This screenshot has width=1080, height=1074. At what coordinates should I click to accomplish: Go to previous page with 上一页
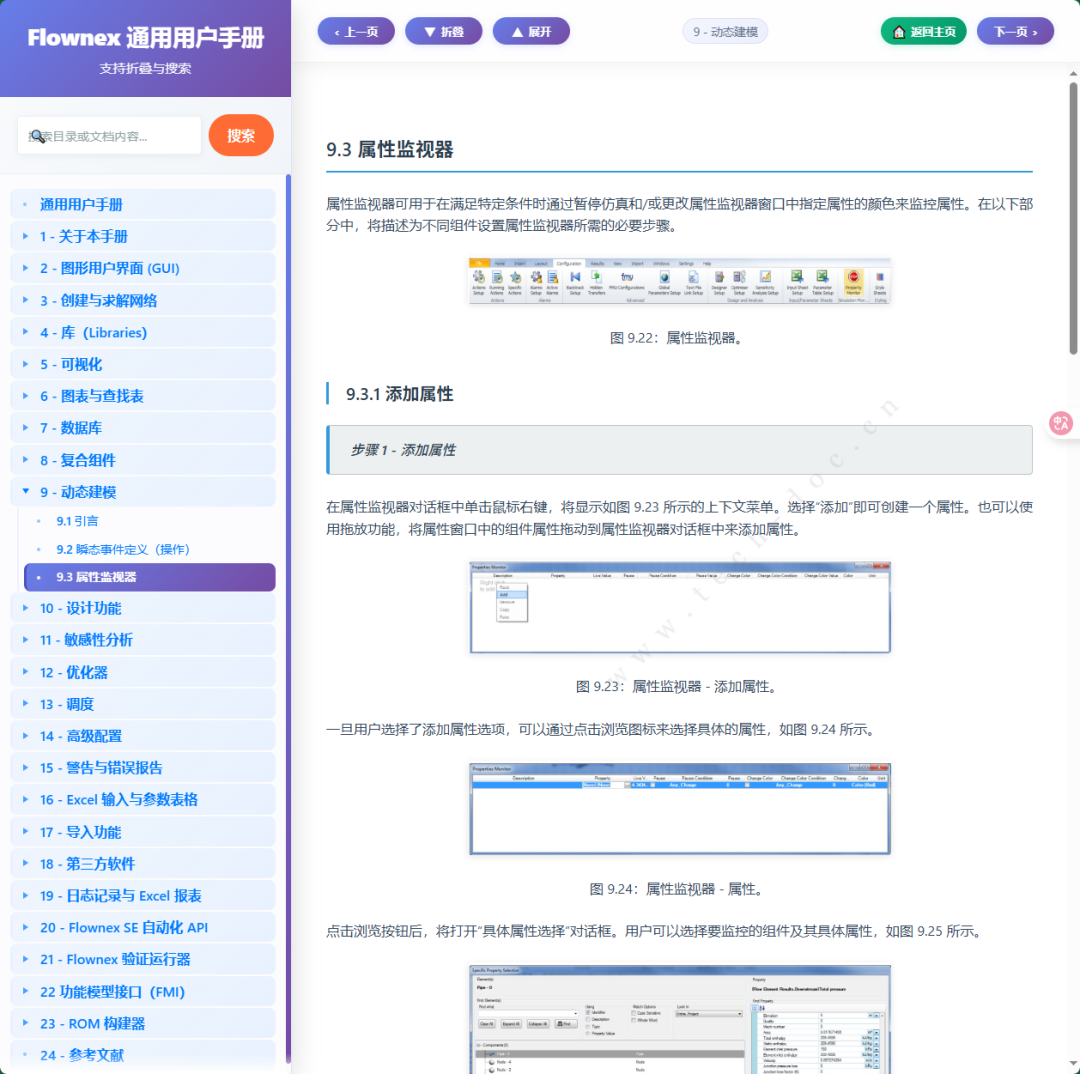point(356,31)
